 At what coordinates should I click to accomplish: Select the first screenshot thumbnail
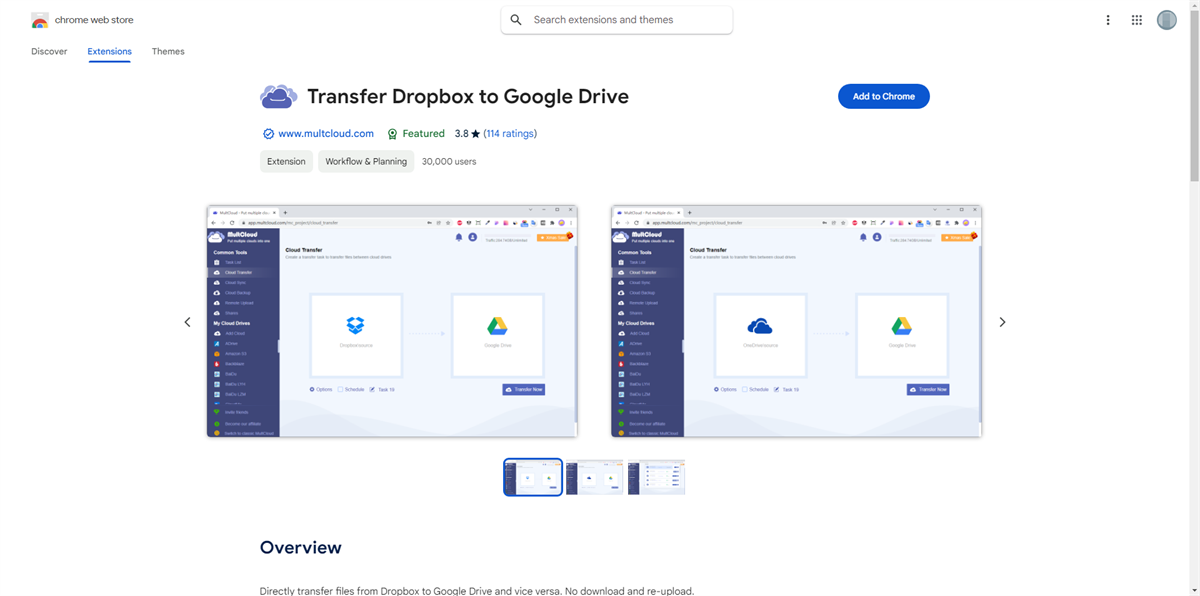point(533,477)
